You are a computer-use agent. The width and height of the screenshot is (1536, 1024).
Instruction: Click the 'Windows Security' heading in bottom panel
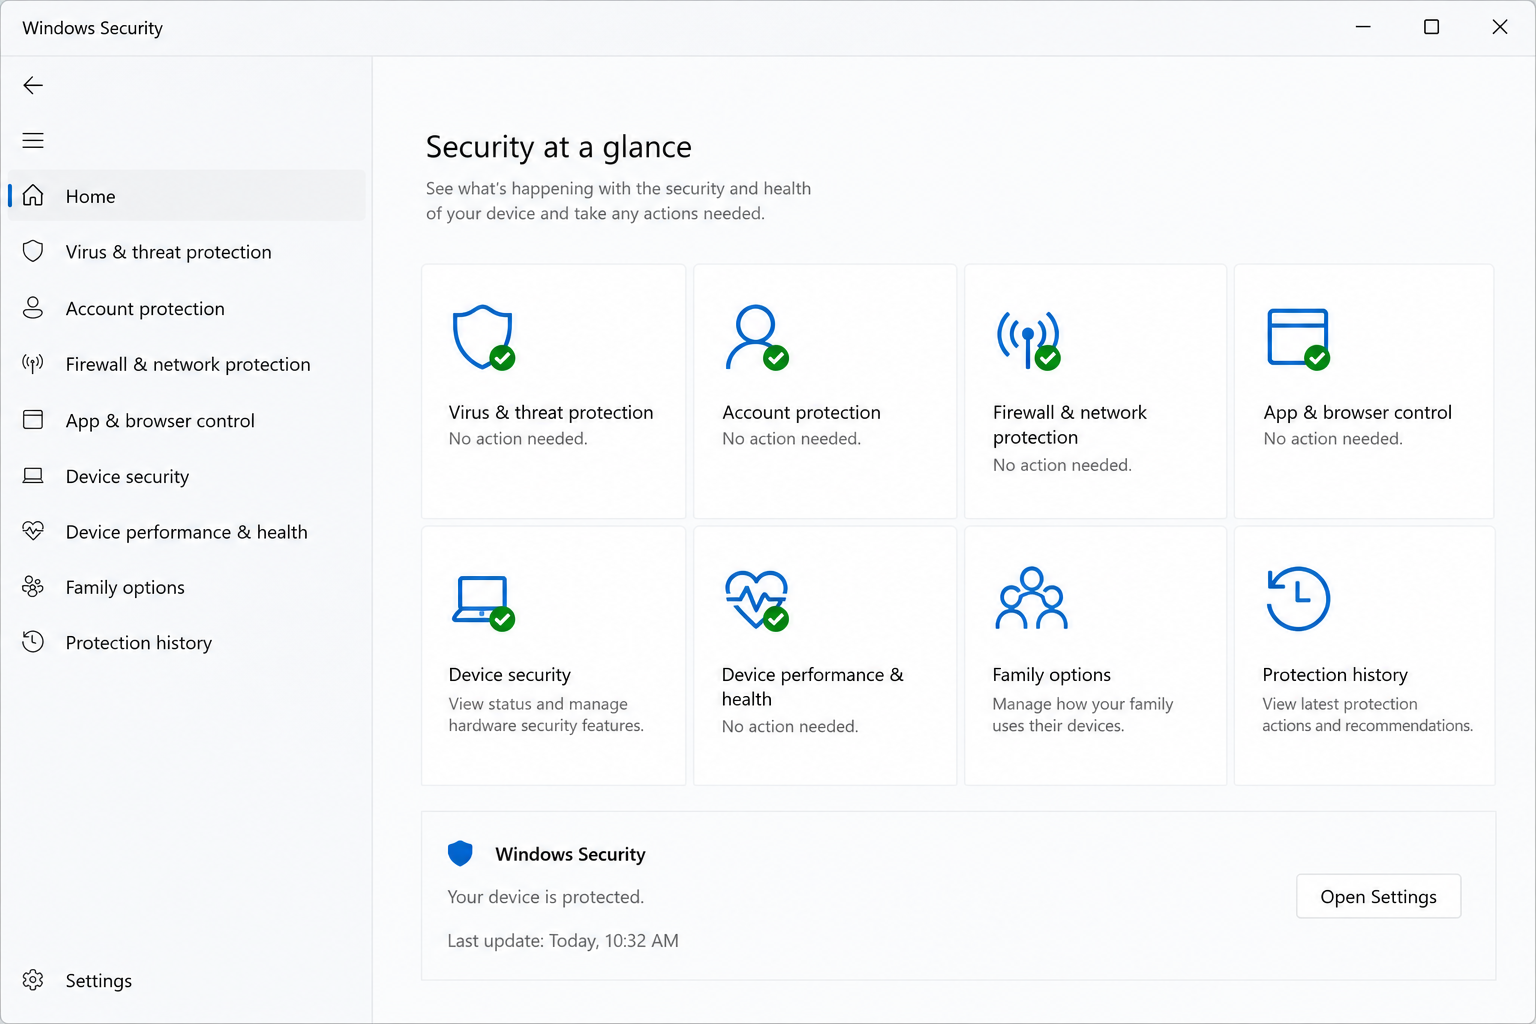pyautogui.click(x=570, y=854)
